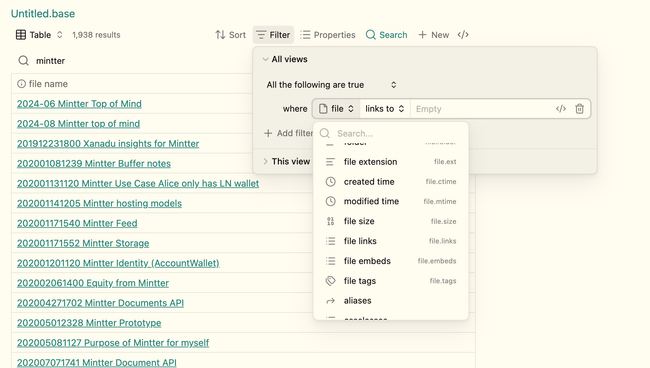Select file links property
This screenshot has width=650, height=368.
click(x=391, y=241)
